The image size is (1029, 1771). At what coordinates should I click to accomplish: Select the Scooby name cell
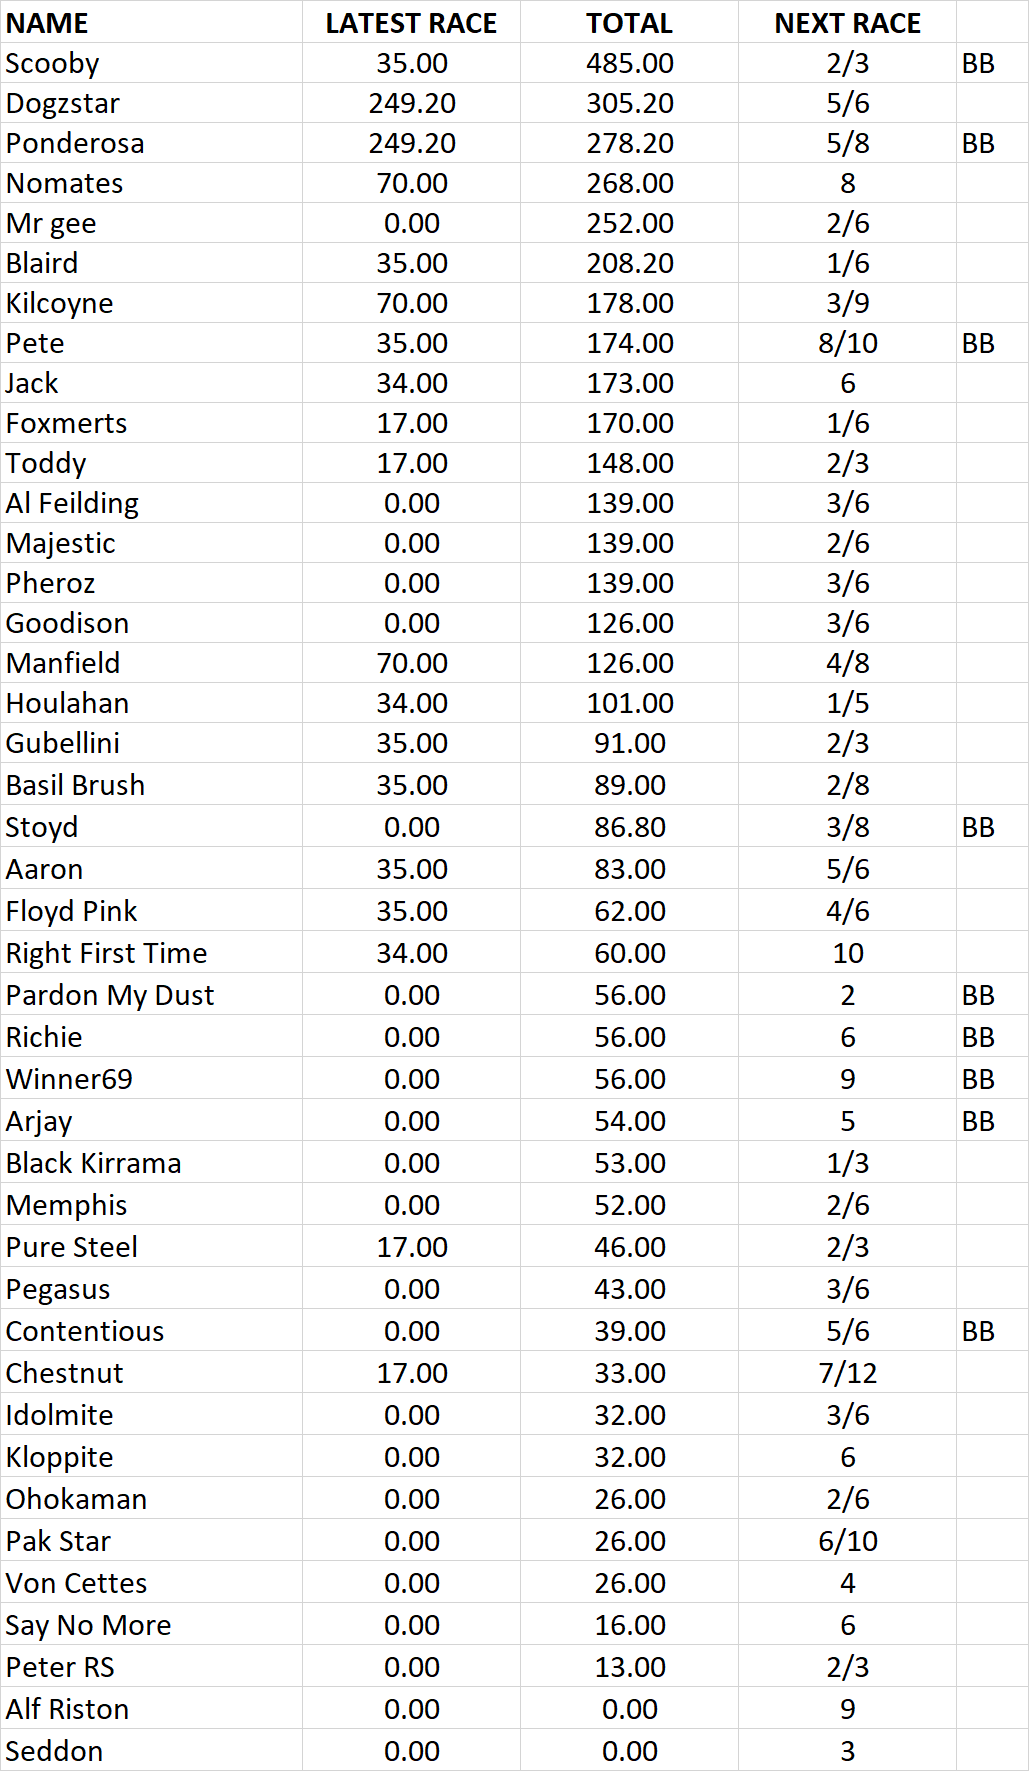tap(53, 63)
